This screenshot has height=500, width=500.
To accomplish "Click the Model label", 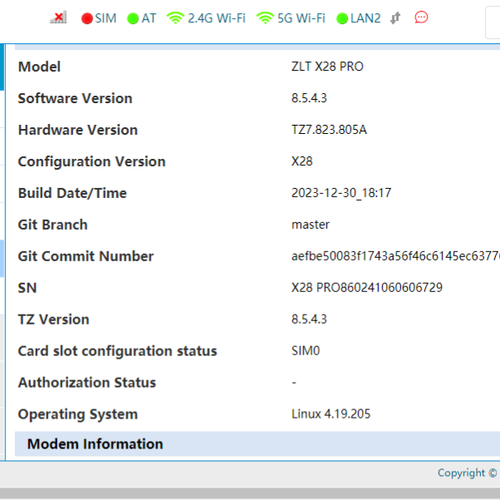I will click(x=39, y=67).
